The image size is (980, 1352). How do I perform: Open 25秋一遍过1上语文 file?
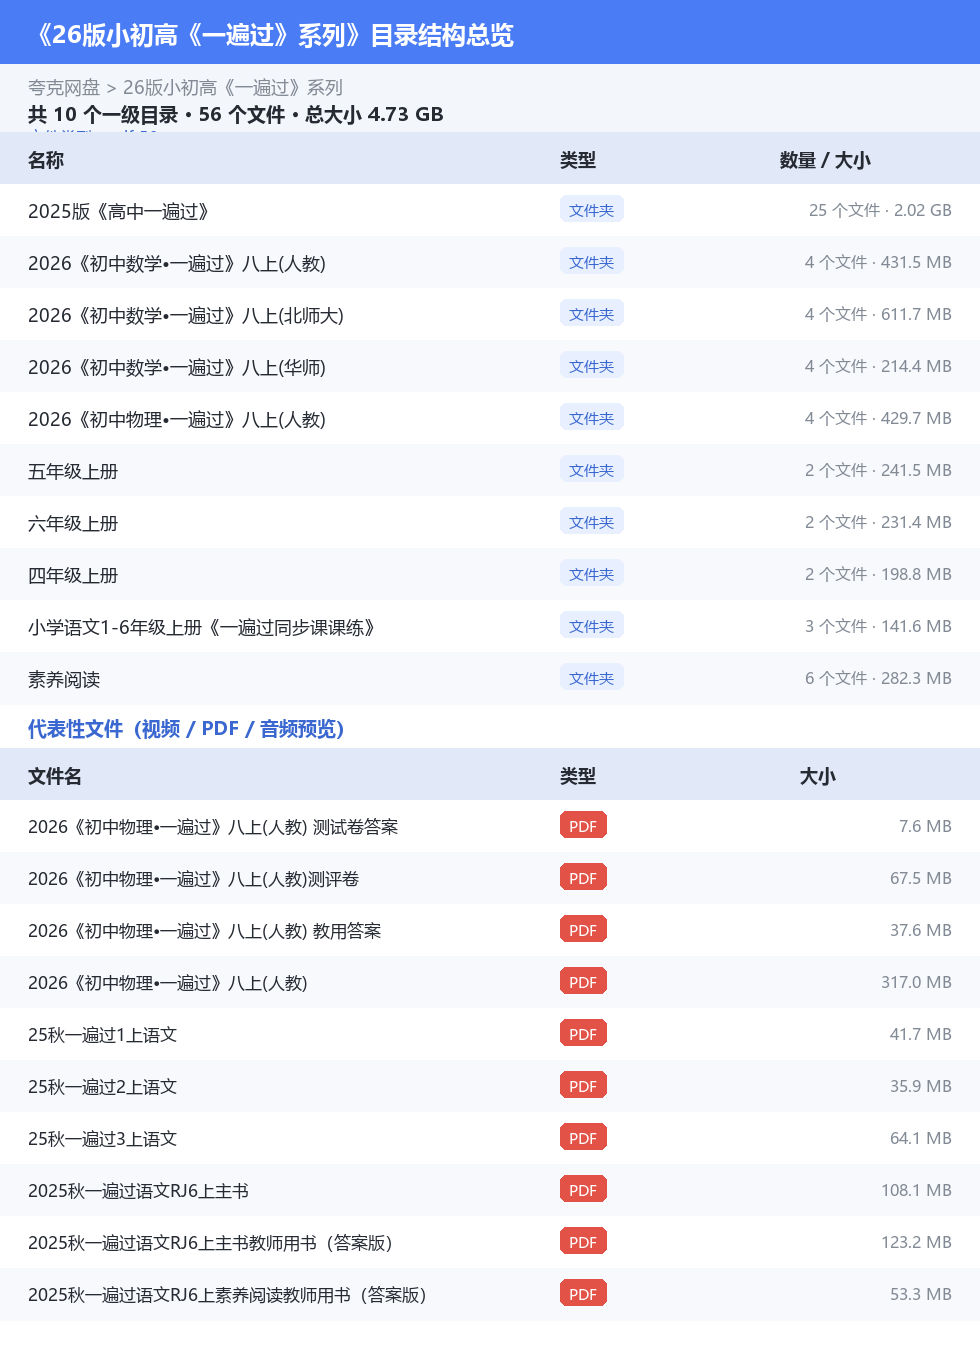[x=103, y=1035]
